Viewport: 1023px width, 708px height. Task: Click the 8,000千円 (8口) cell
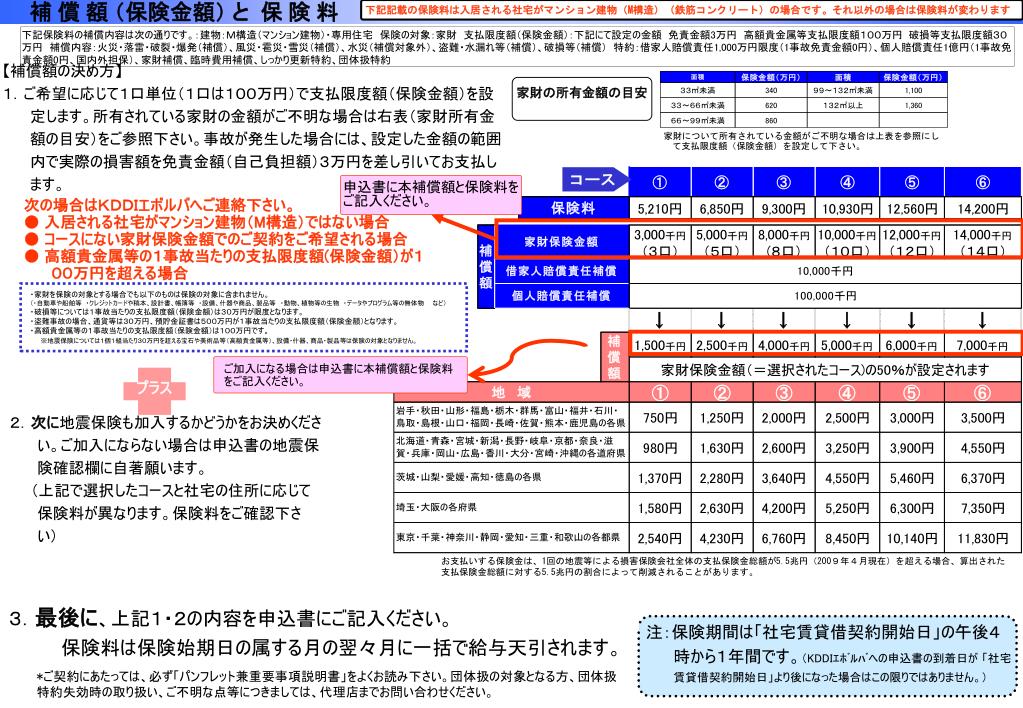784,241
